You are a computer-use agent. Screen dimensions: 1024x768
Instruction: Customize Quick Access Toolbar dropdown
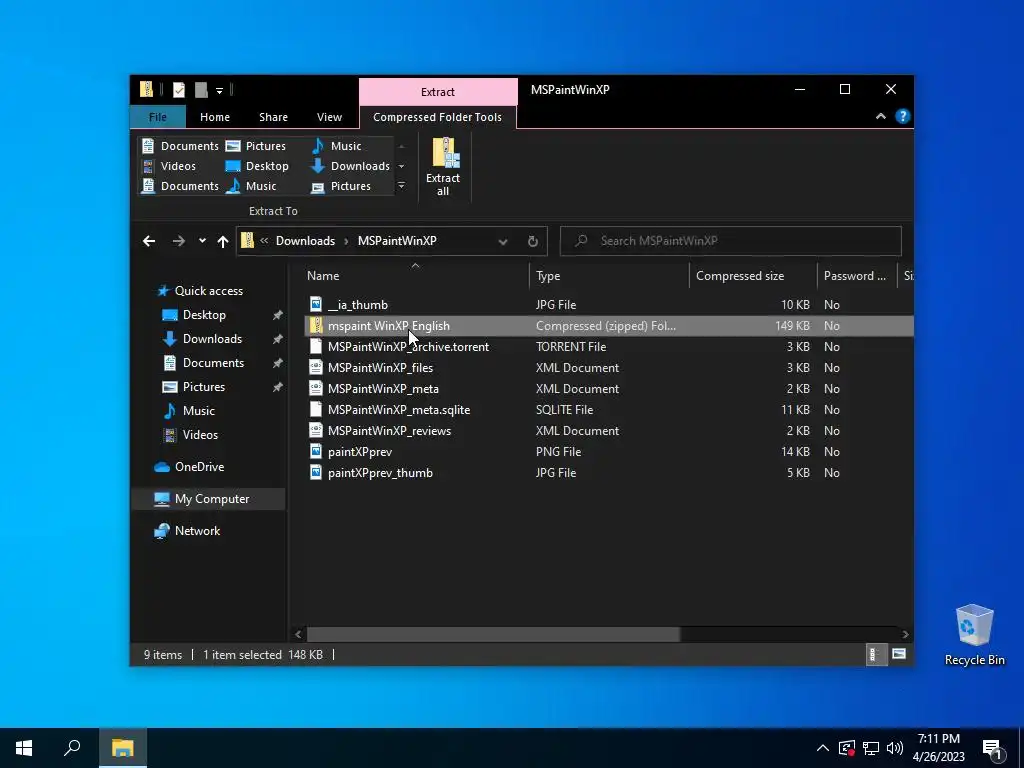(x=219, y=90)
